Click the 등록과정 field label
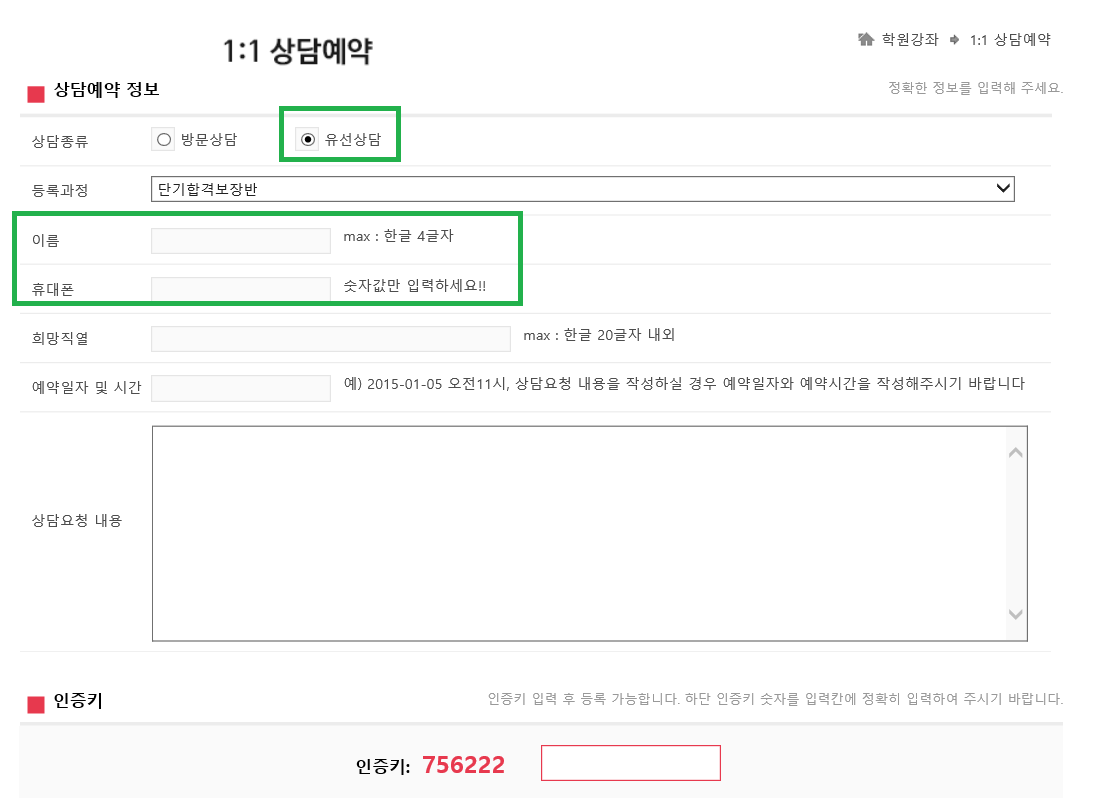Image resolution: width=1103 pixels, height=809 pixels. click(60, 190)
